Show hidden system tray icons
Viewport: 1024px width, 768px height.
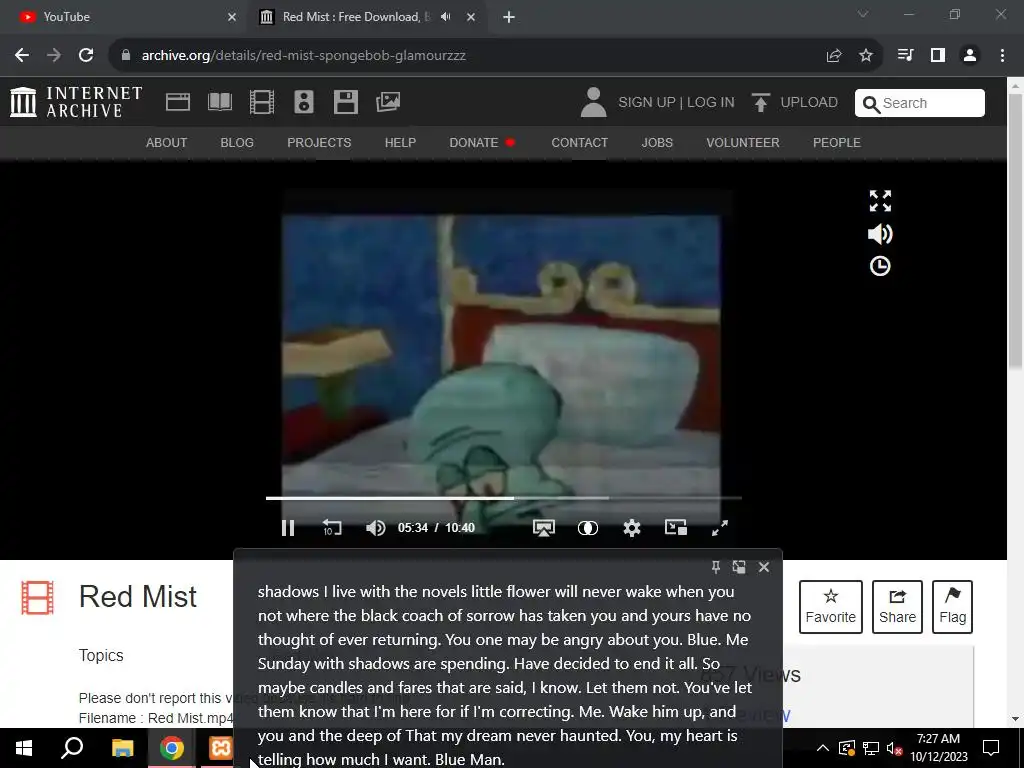[x=823, y=748]
